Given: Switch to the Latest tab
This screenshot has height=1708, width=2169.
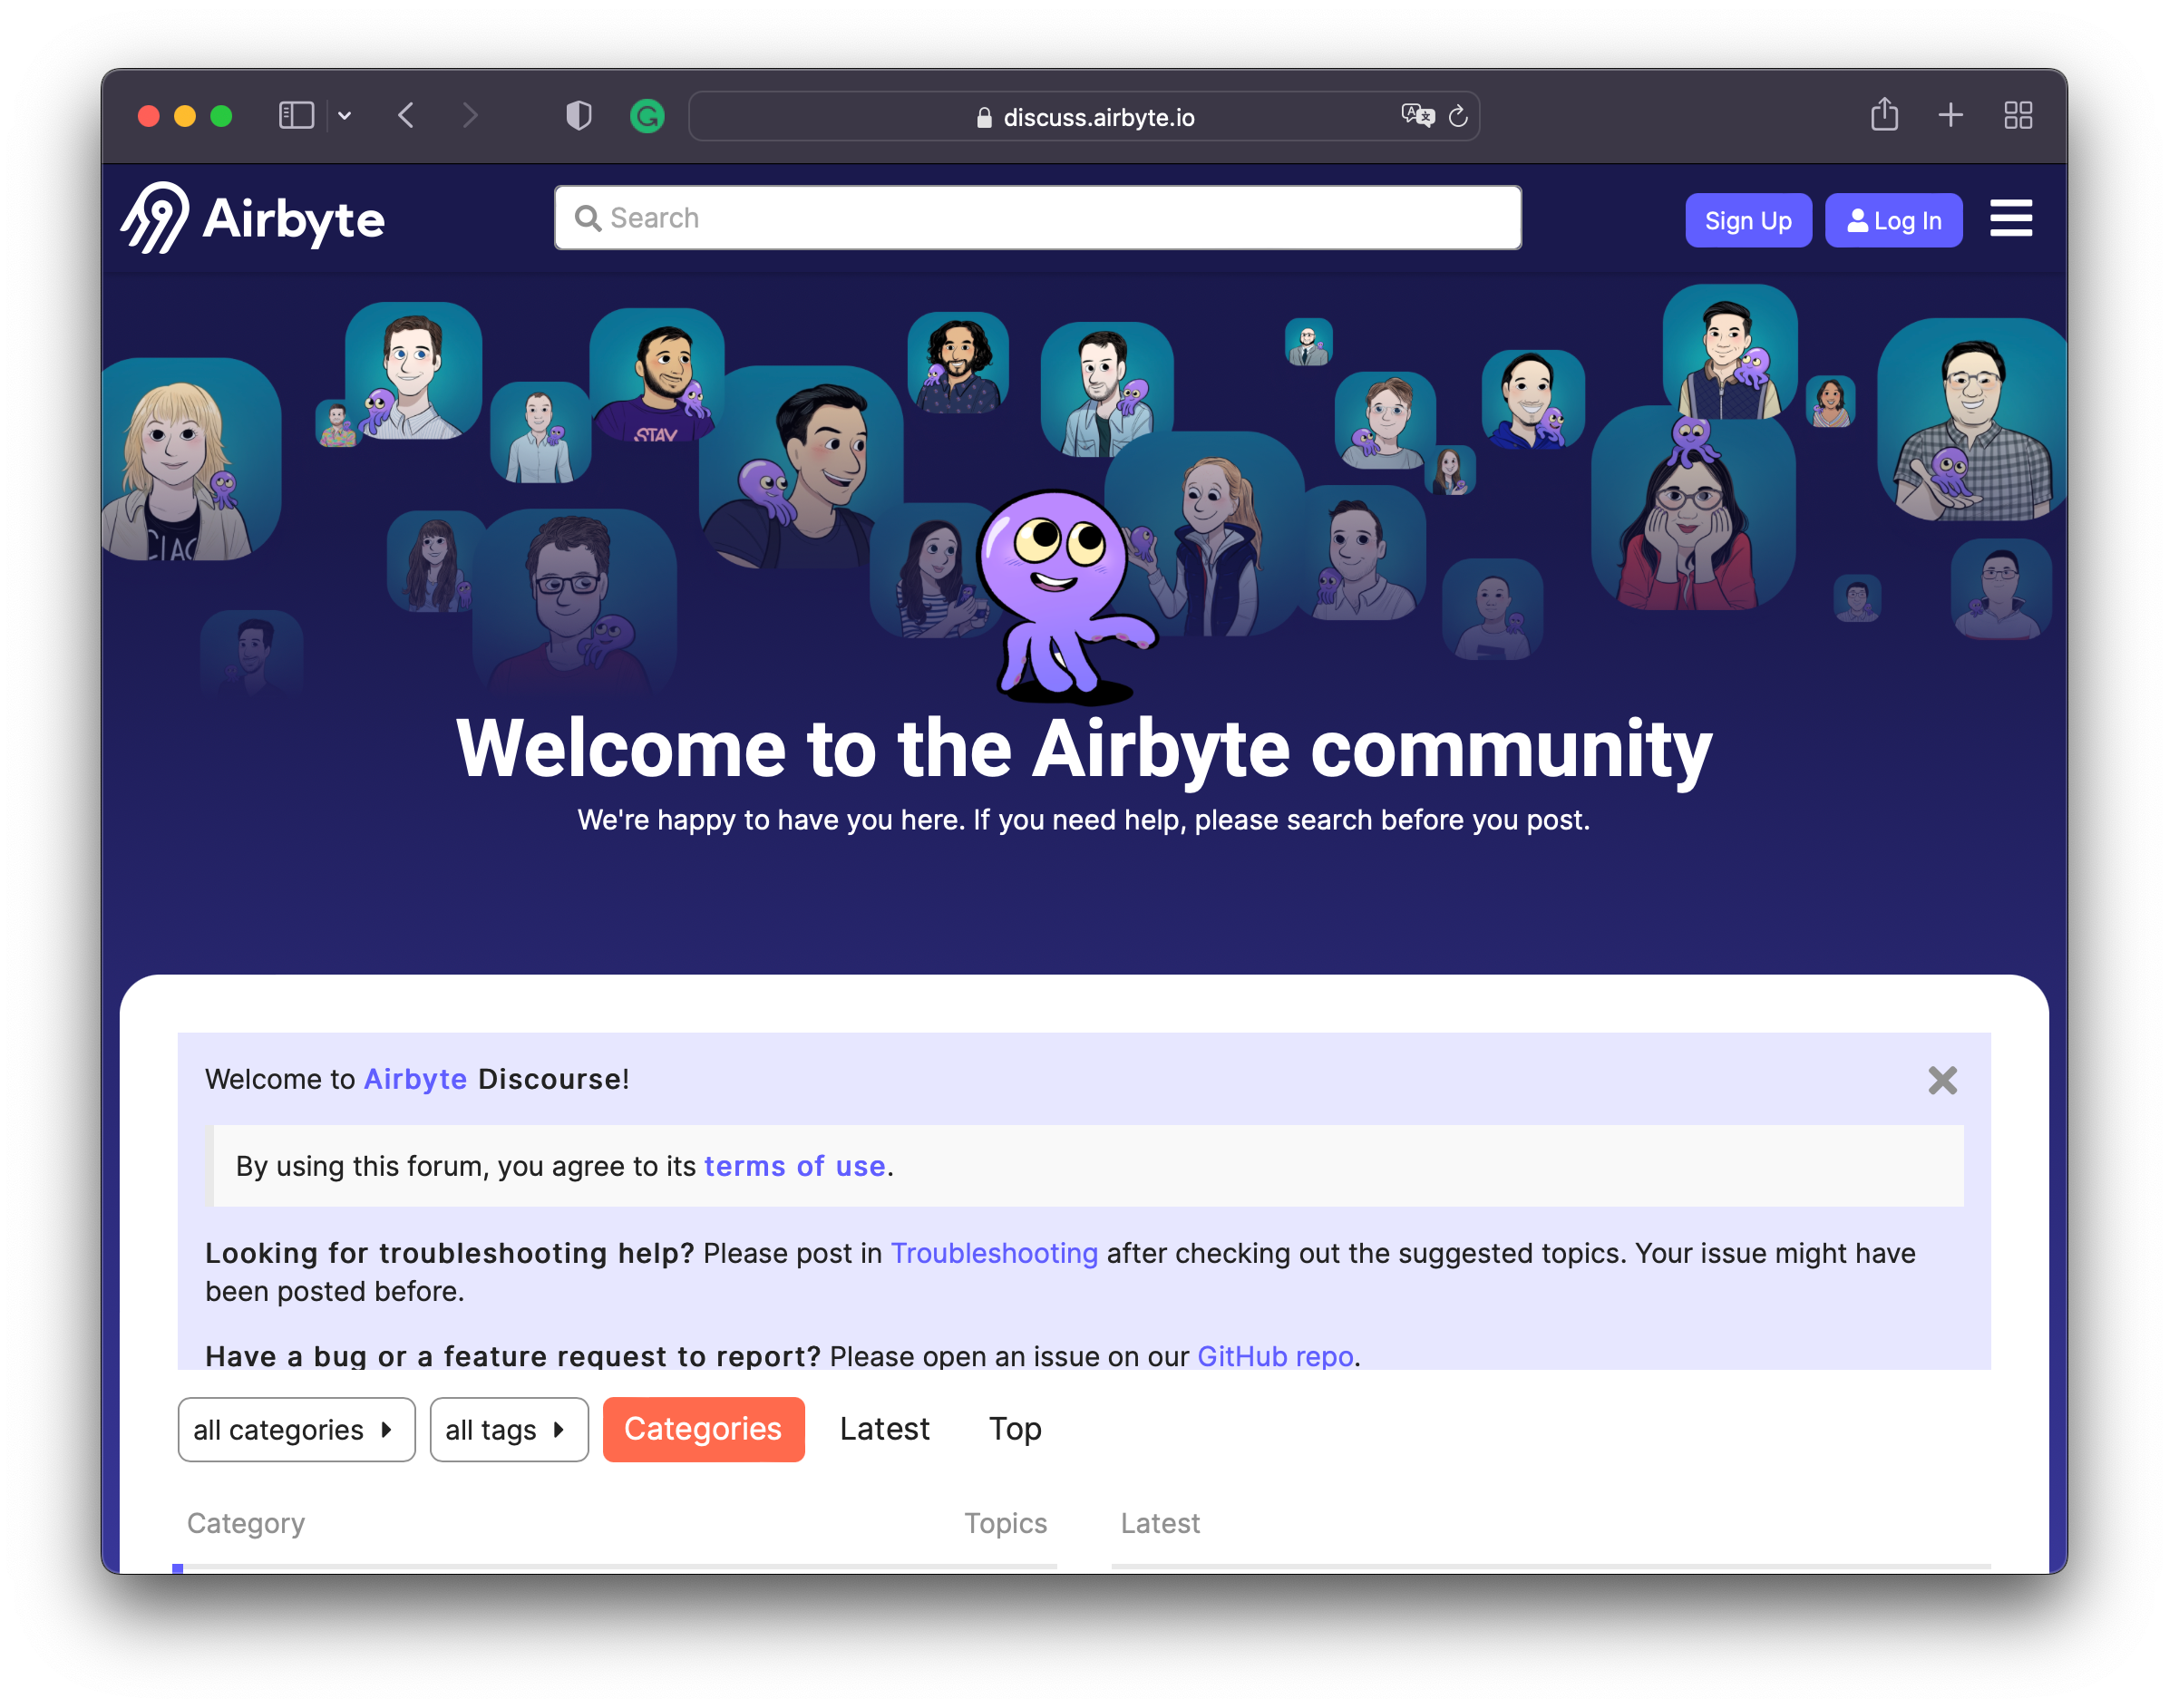Looking at the screenshot, I should [884, 1429].
